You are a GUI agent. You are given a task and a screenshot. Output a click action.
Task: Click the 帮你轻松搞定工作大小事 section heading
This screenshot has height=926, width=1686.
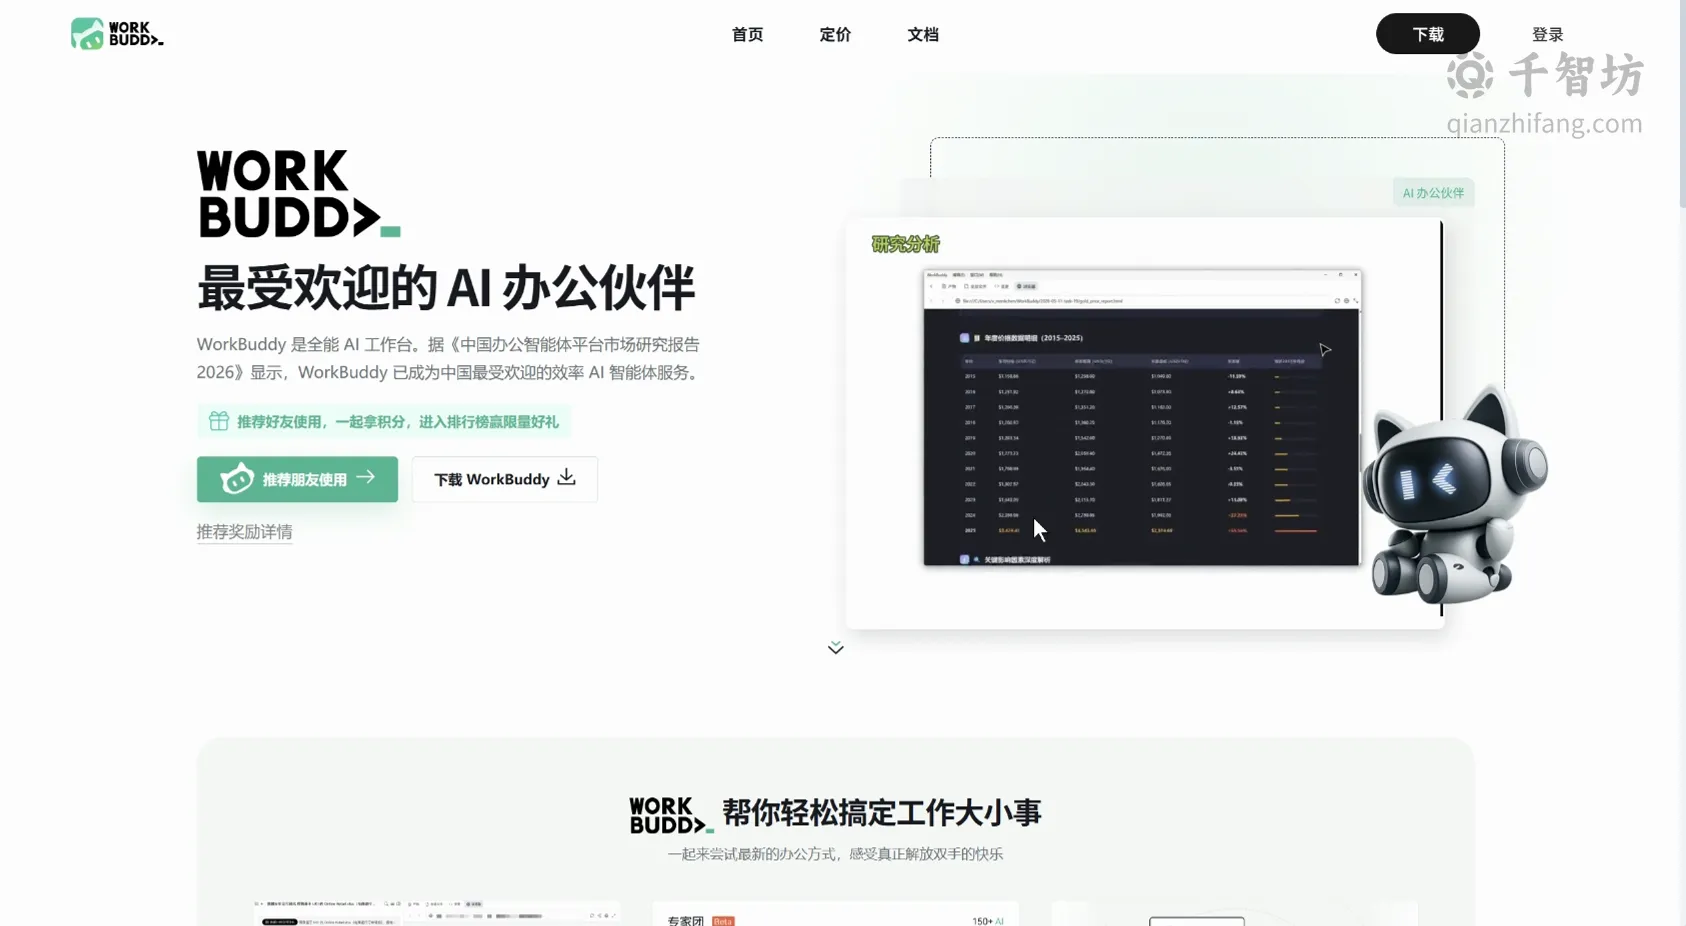click(882, 813)
